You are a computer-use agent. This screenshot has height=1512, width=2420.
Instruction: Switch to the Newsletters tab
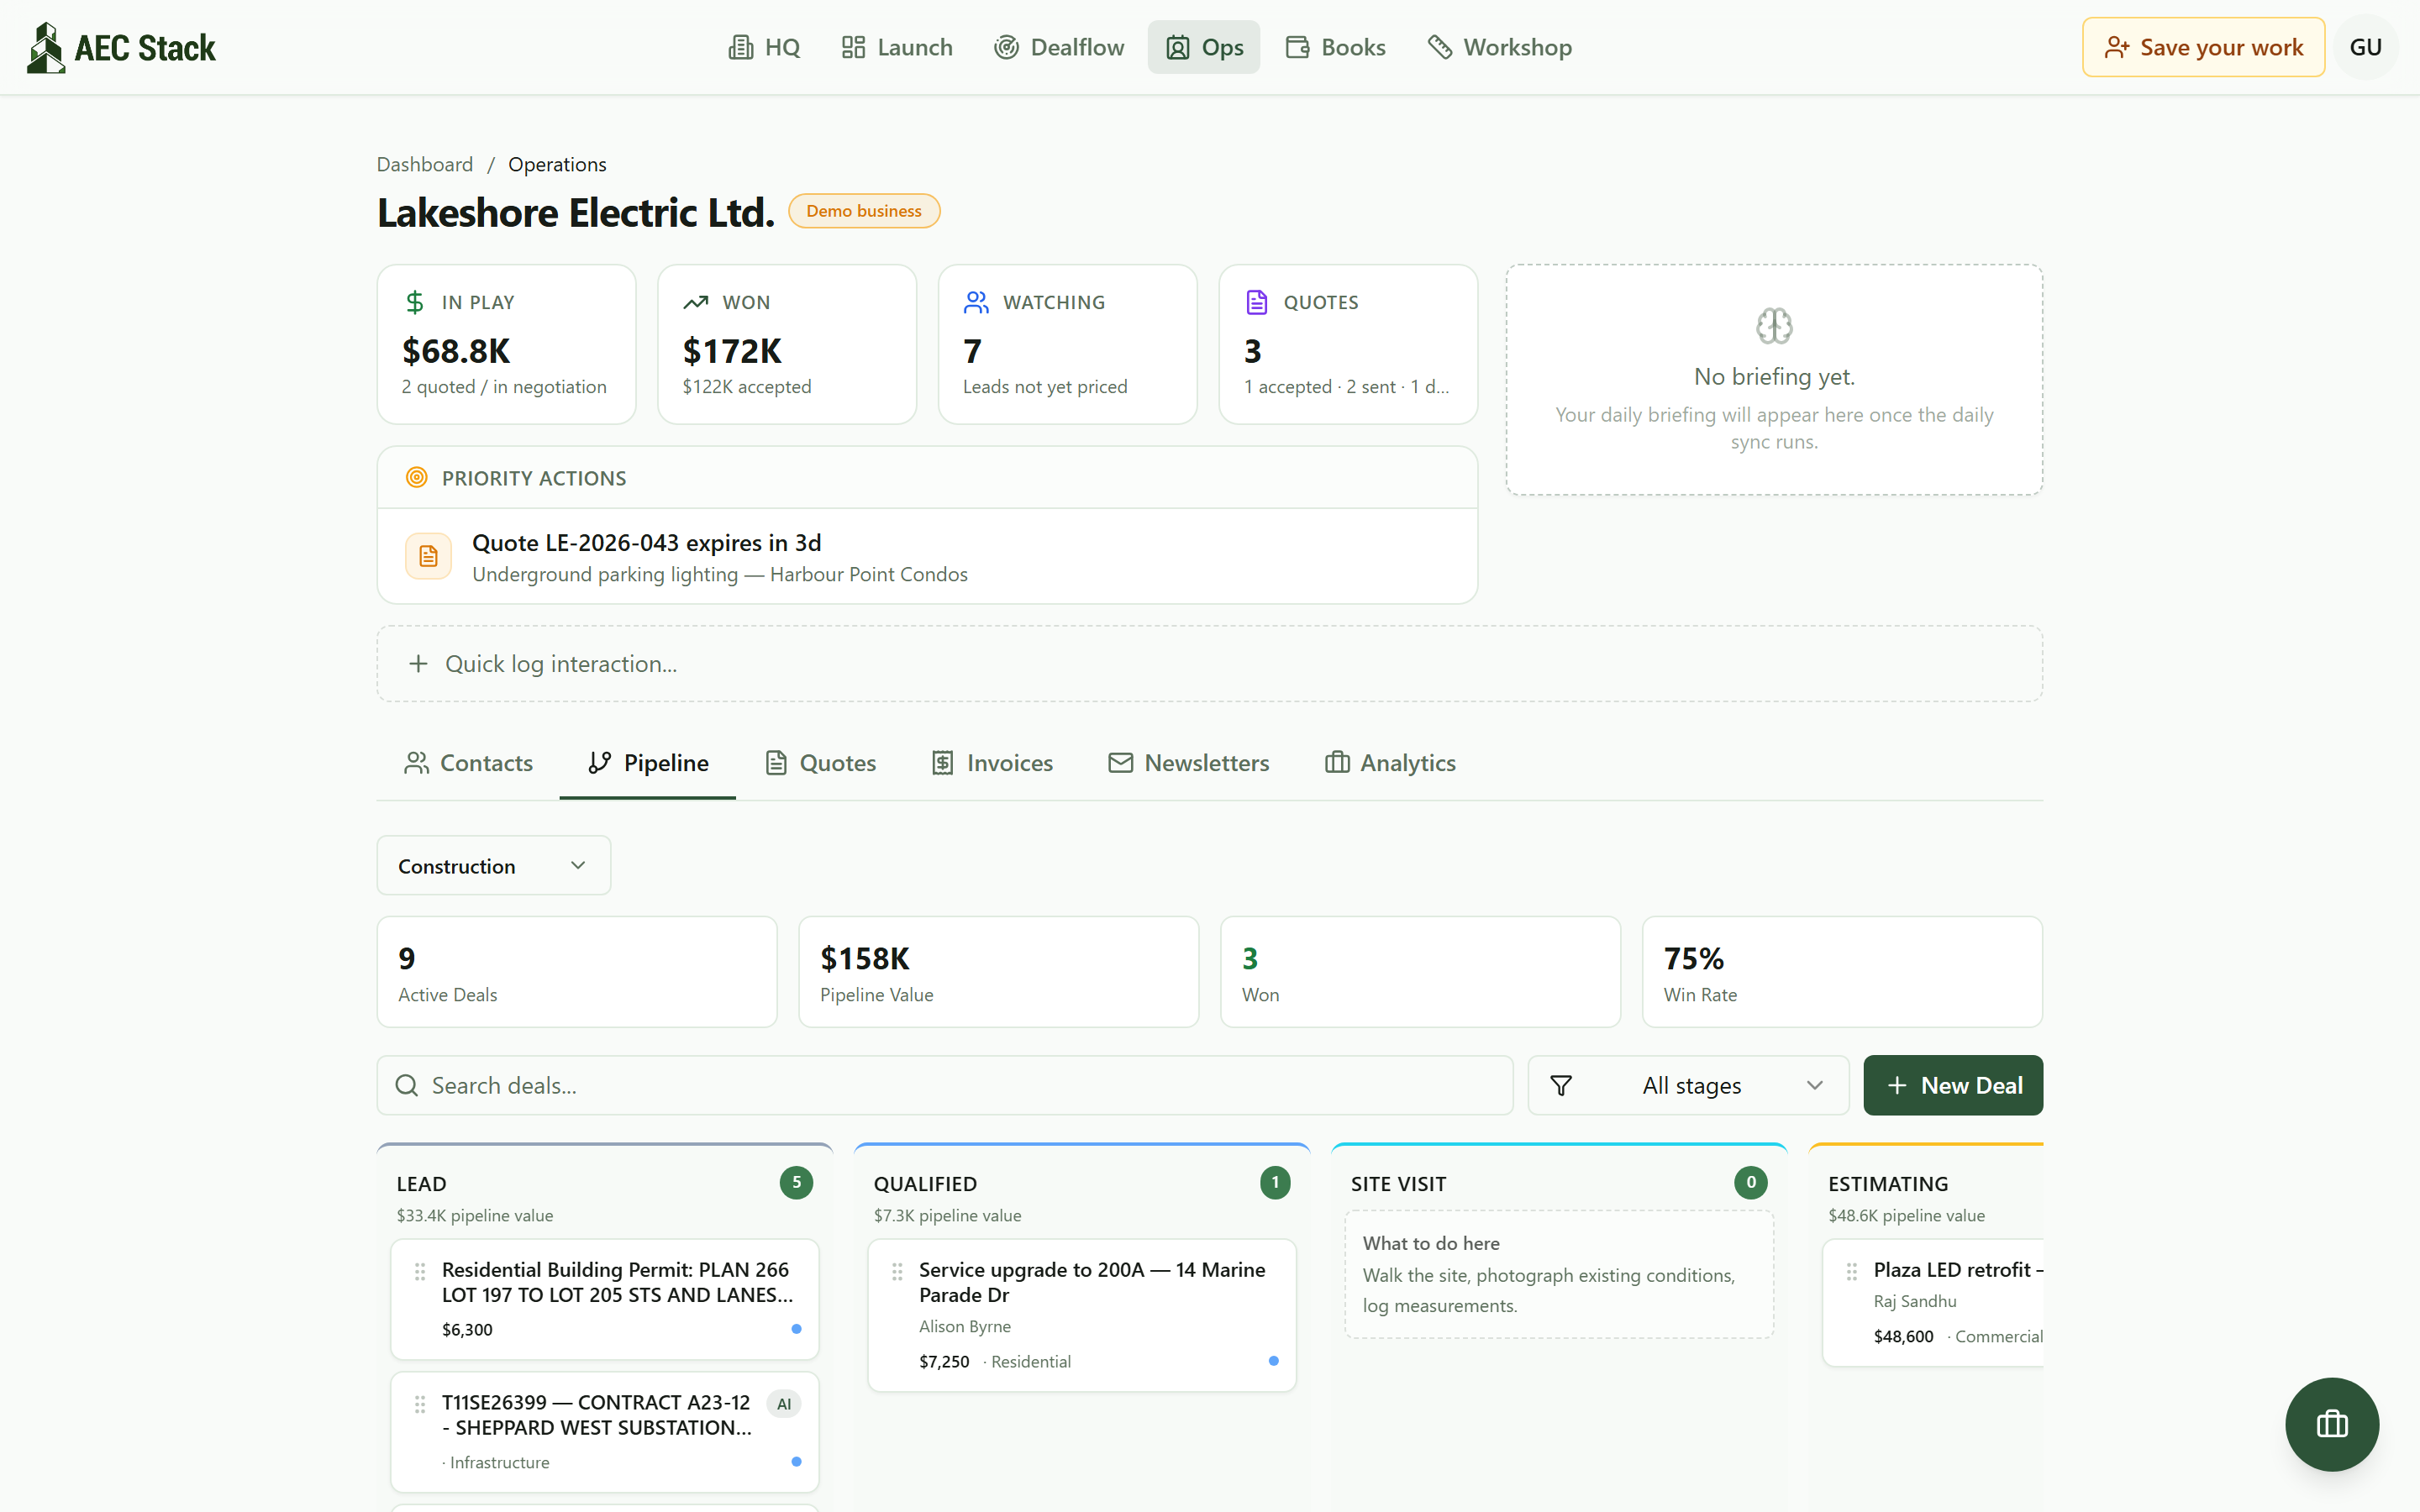pyautogui.click(x=1189, y=763)
